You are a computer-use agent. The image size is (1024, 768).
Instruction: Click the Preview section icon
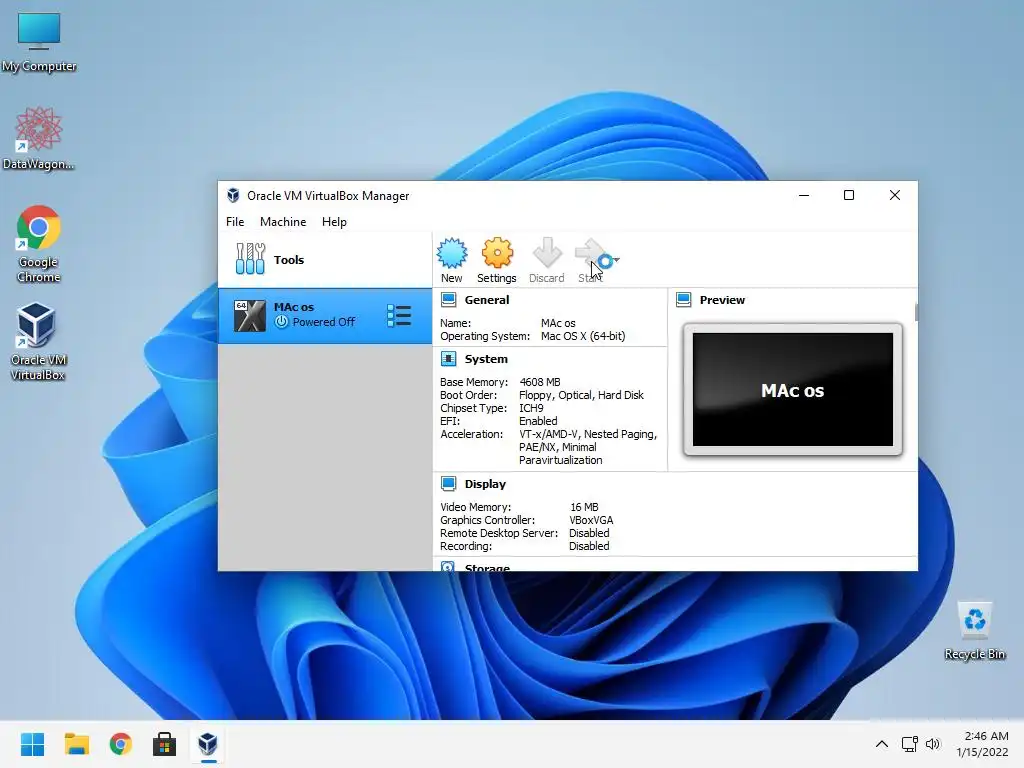tap(684, 300)
